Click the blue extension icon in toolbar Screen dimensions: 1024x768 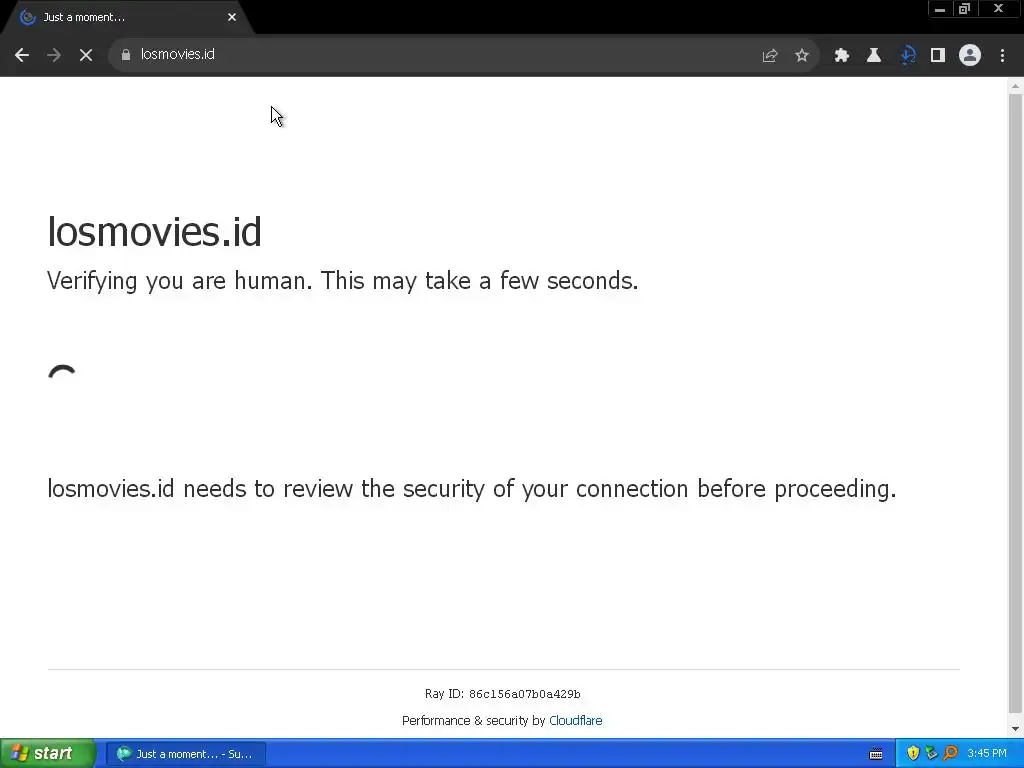click(908, 56)
